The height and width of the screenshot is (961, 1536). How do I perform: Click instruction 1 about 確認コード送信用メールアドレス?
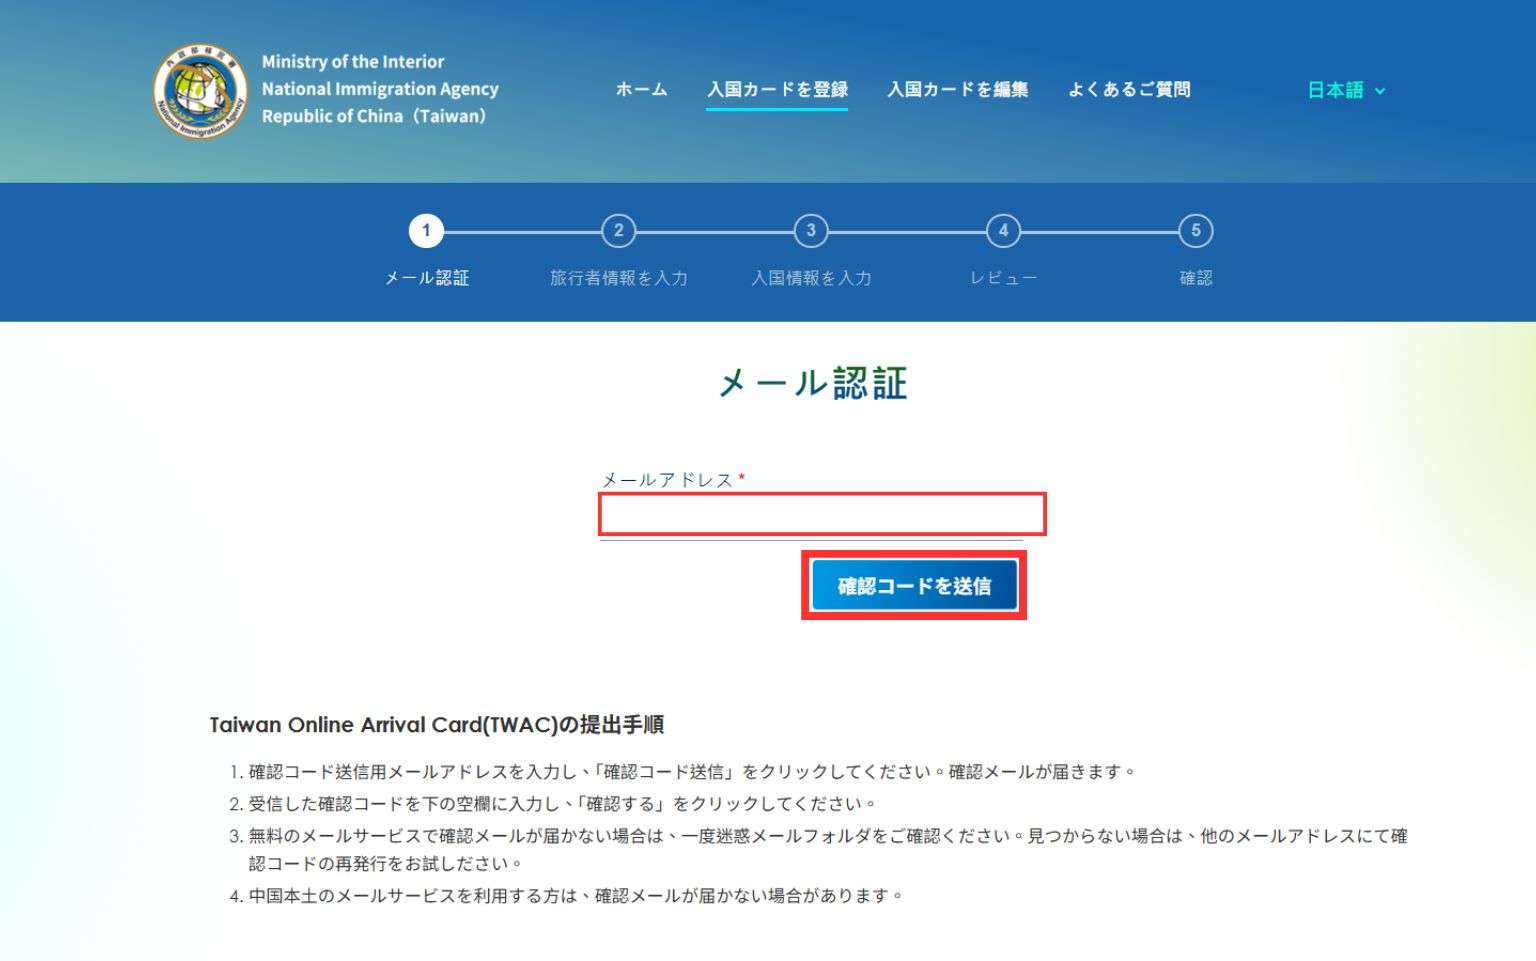coord(692,772)
